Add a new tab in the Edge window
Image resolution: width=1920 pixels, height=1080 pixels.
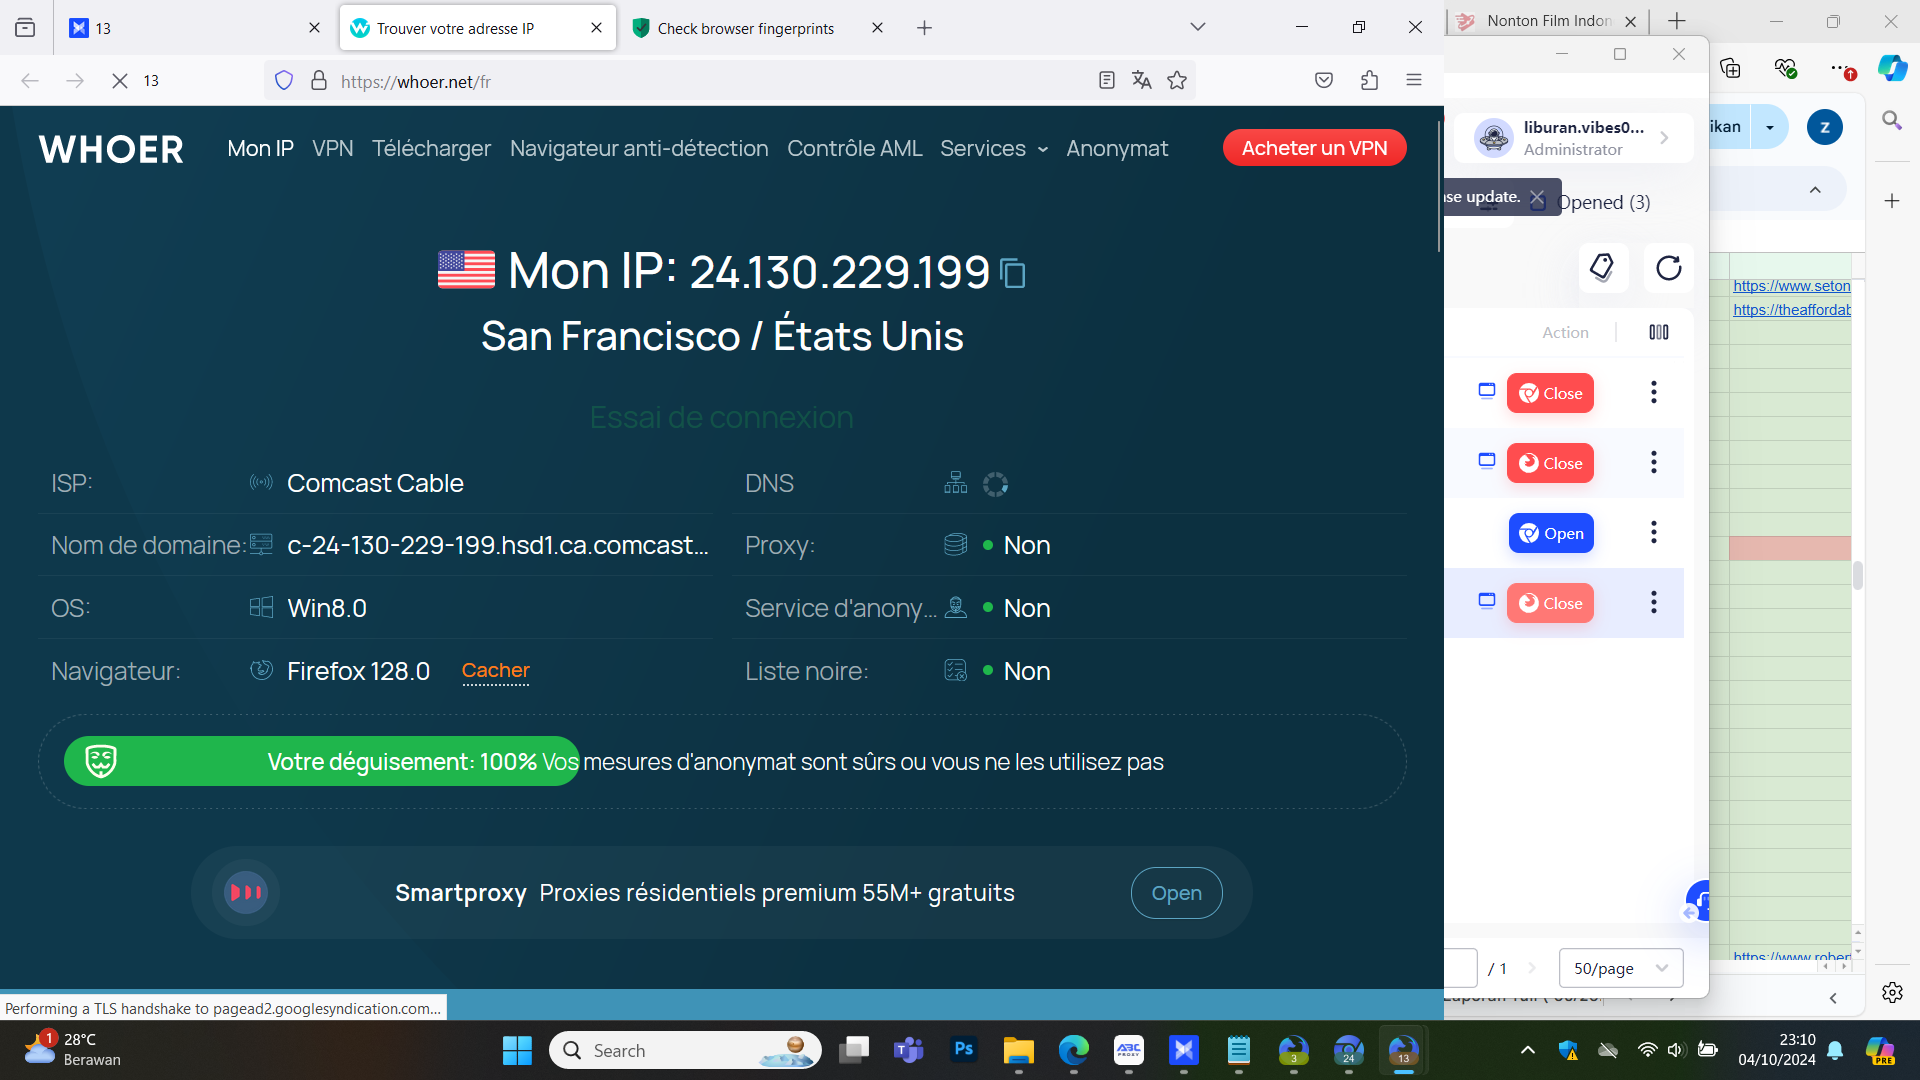(x=1677, y=21)
